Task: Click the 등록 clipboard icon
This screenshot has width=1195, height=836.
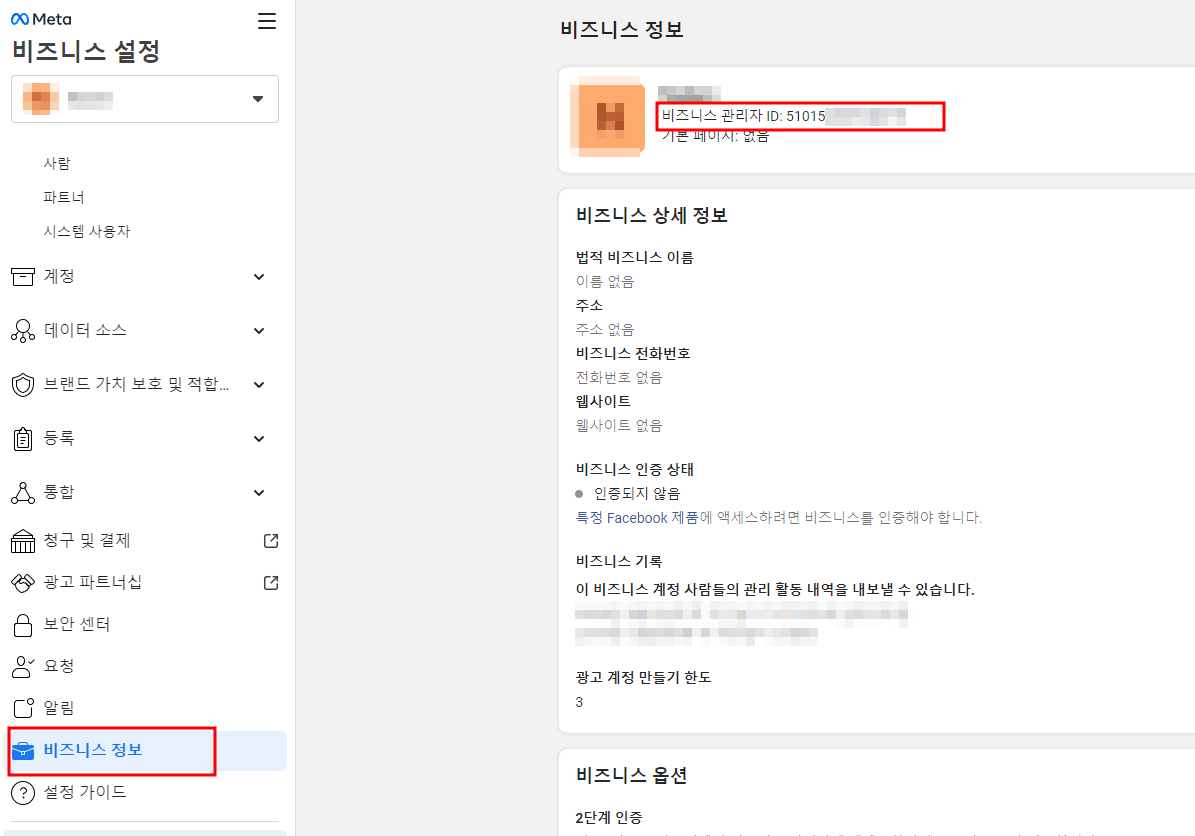Action: (x=22, y=438)
